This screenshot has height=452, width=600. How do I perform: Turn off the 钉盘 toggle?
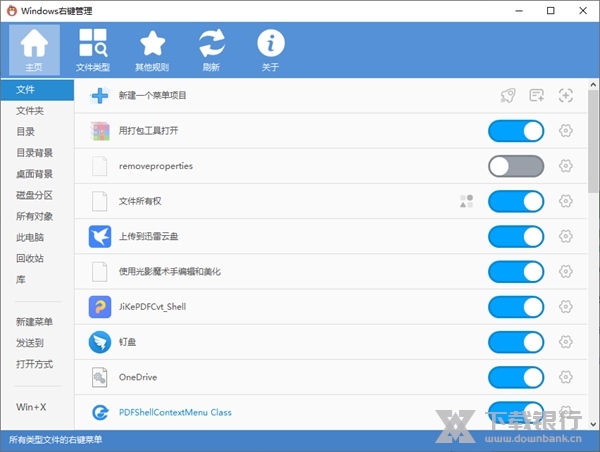coord(516,342)
